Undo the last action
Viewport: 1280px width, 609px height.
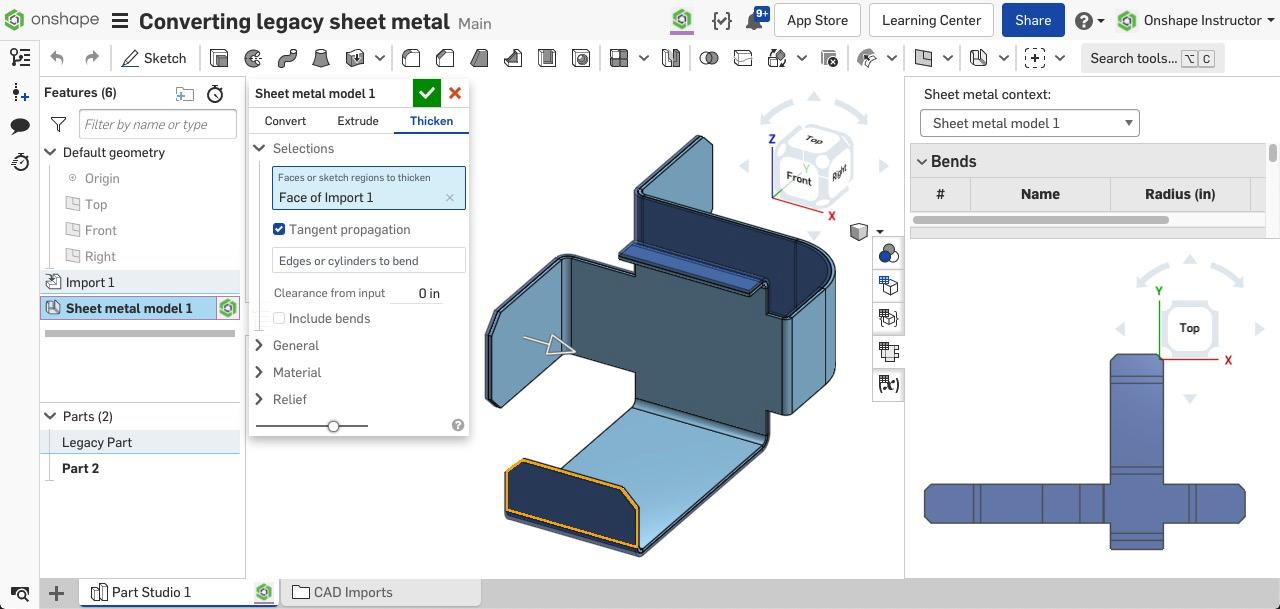pos(57,58)
